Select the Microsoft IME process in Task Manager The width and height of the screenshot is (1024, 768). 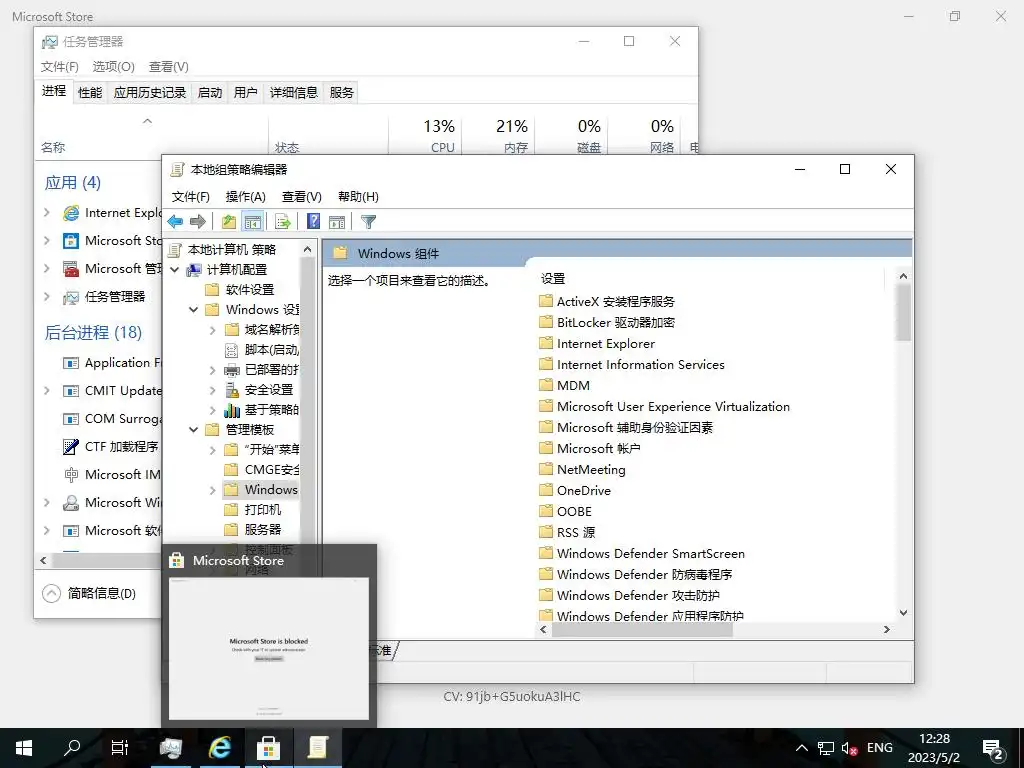tap(111, 475)
